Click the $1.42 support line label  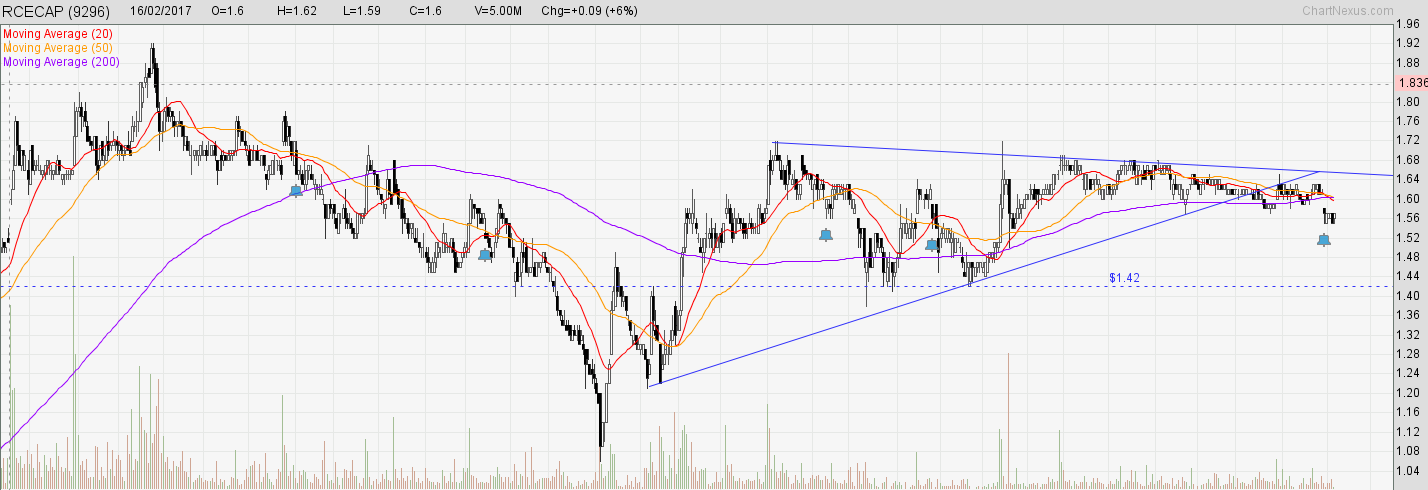pyautogui.click(x=1125, y=277)
